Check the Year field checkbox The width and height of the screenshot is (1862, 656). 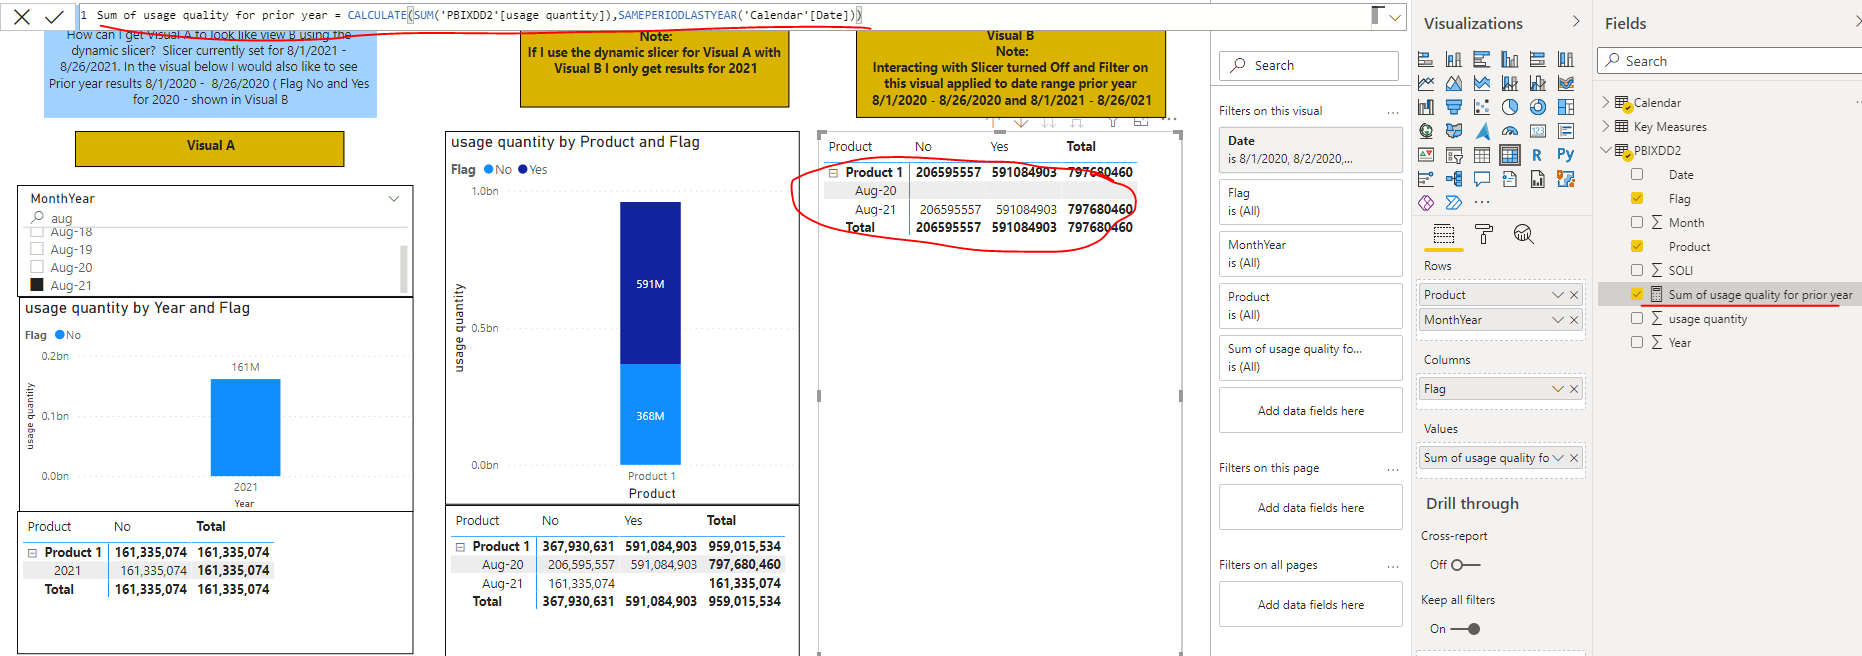(1637, 343)
